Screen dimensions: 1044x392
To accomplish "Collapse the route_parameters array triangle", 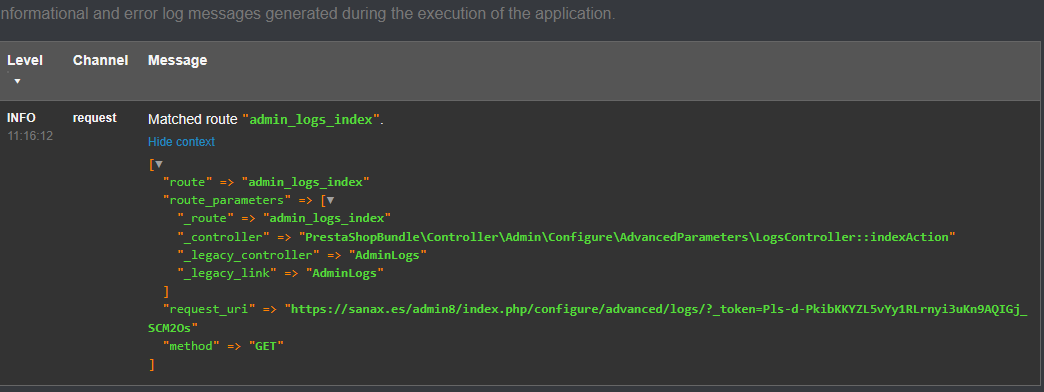I will pos(330,200).
